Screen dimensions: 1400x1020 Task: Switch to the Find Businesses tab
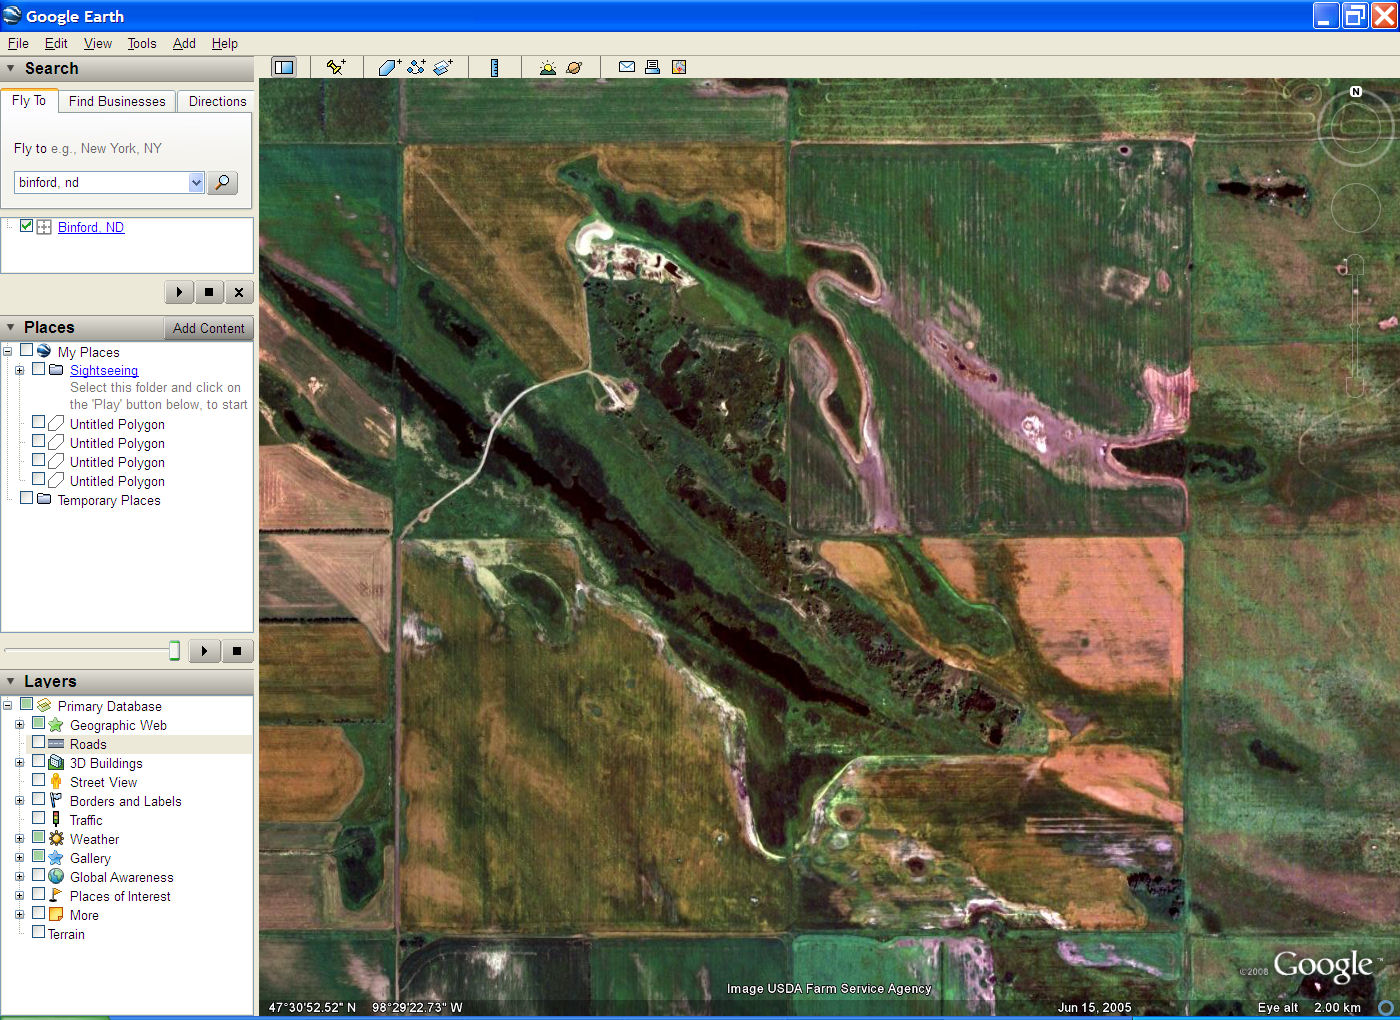tap(117, 101)
